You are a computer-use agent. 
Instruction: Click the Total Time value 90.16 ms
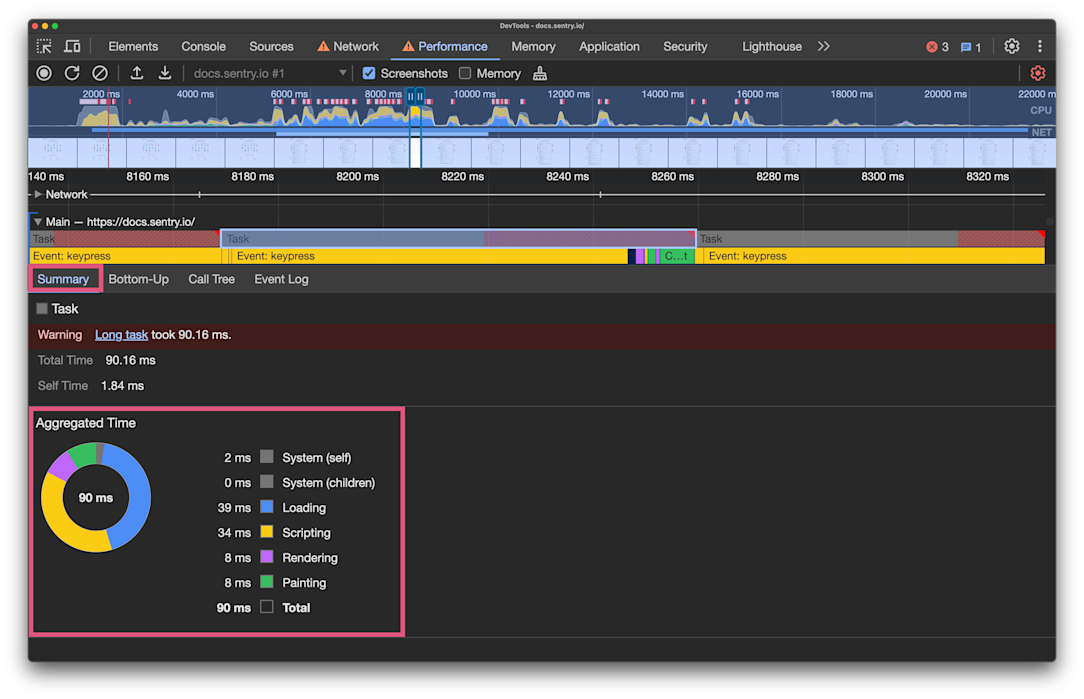(x=131, y=360)
